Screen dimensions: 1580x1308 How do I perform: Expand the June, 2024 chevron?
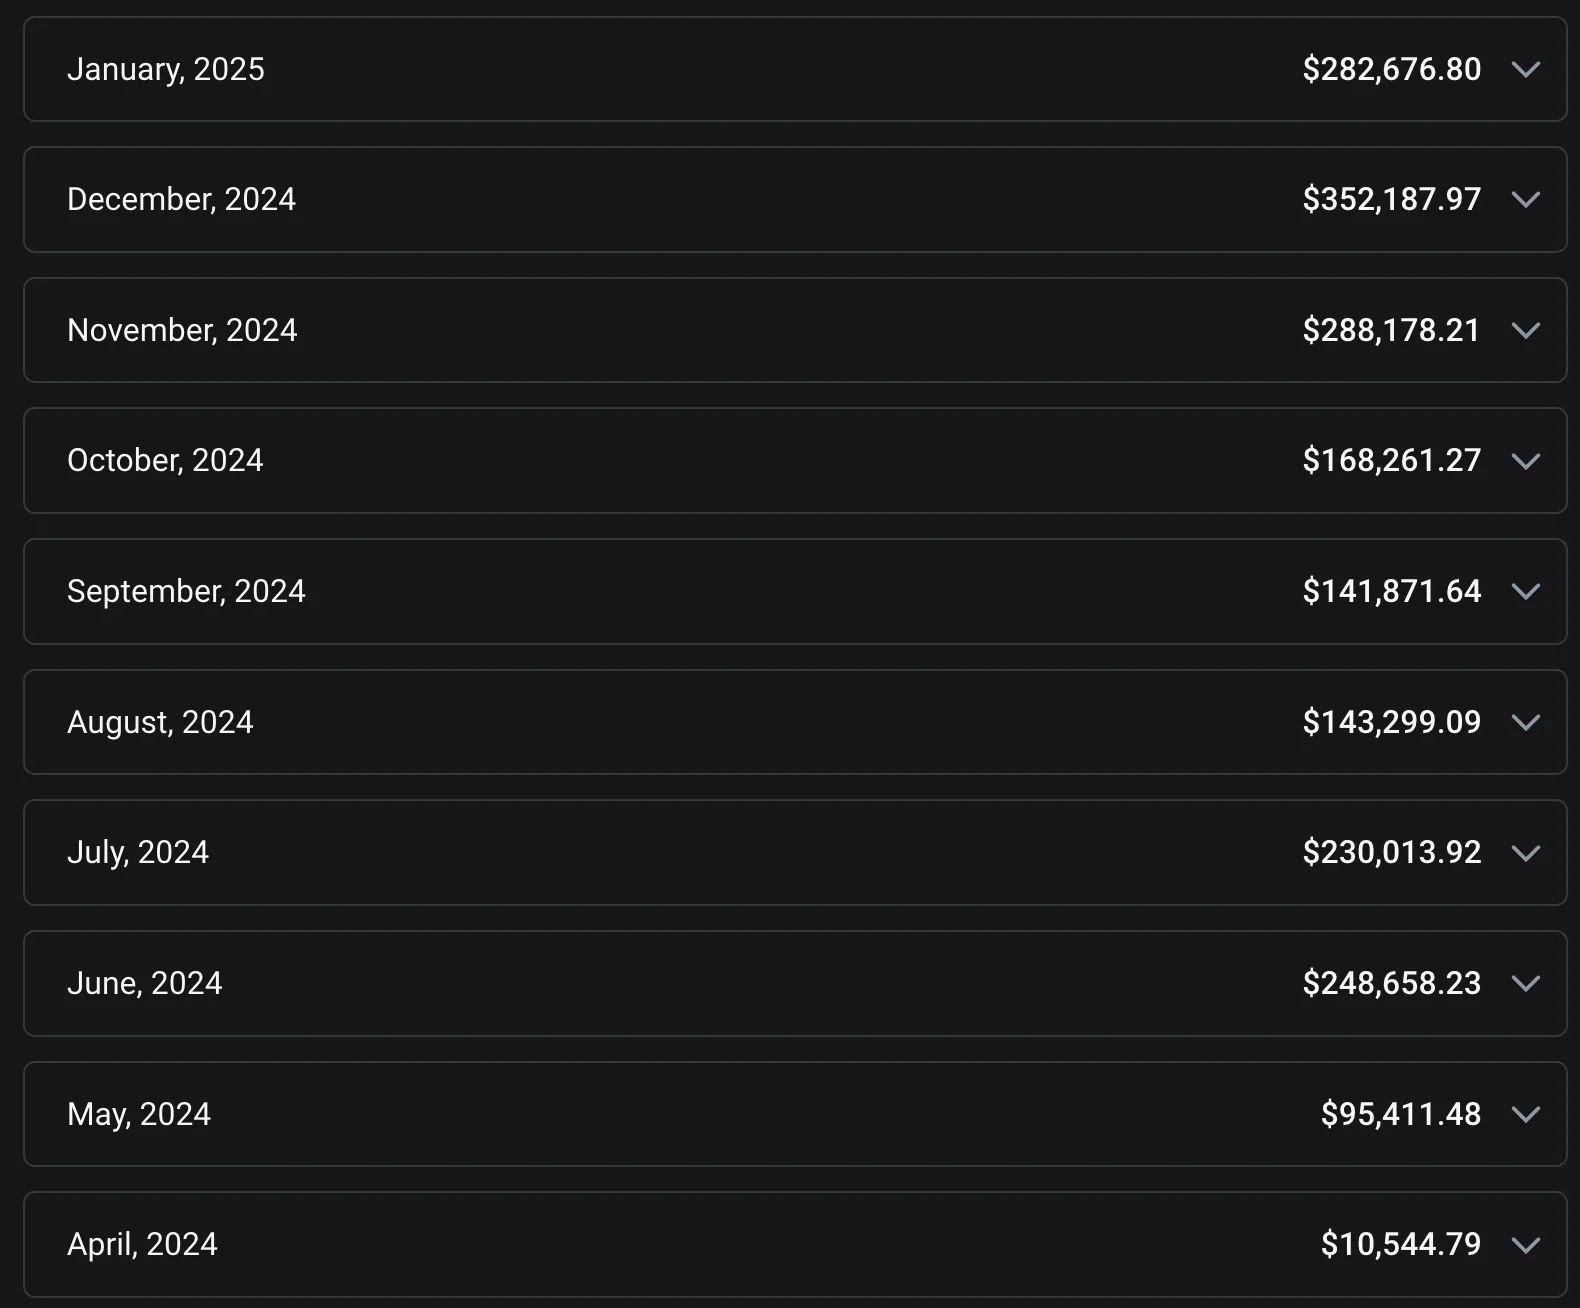(1525, 984)
